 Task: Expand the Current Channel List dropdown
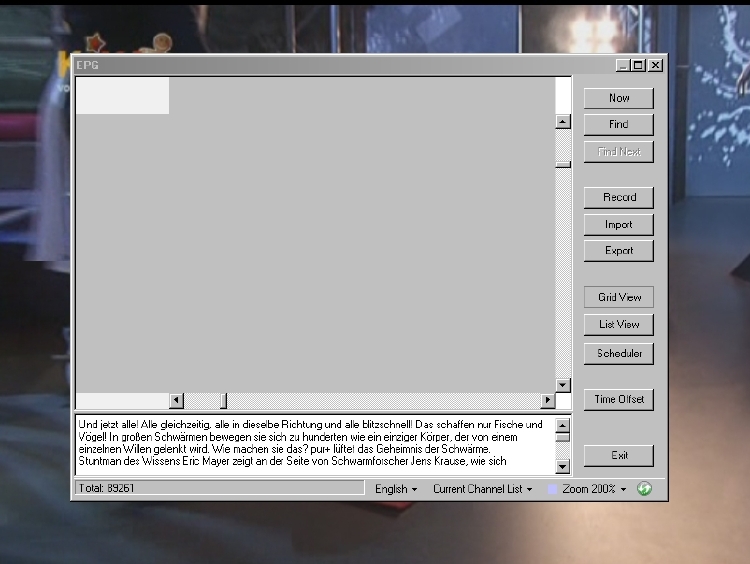tap(482, 489)
